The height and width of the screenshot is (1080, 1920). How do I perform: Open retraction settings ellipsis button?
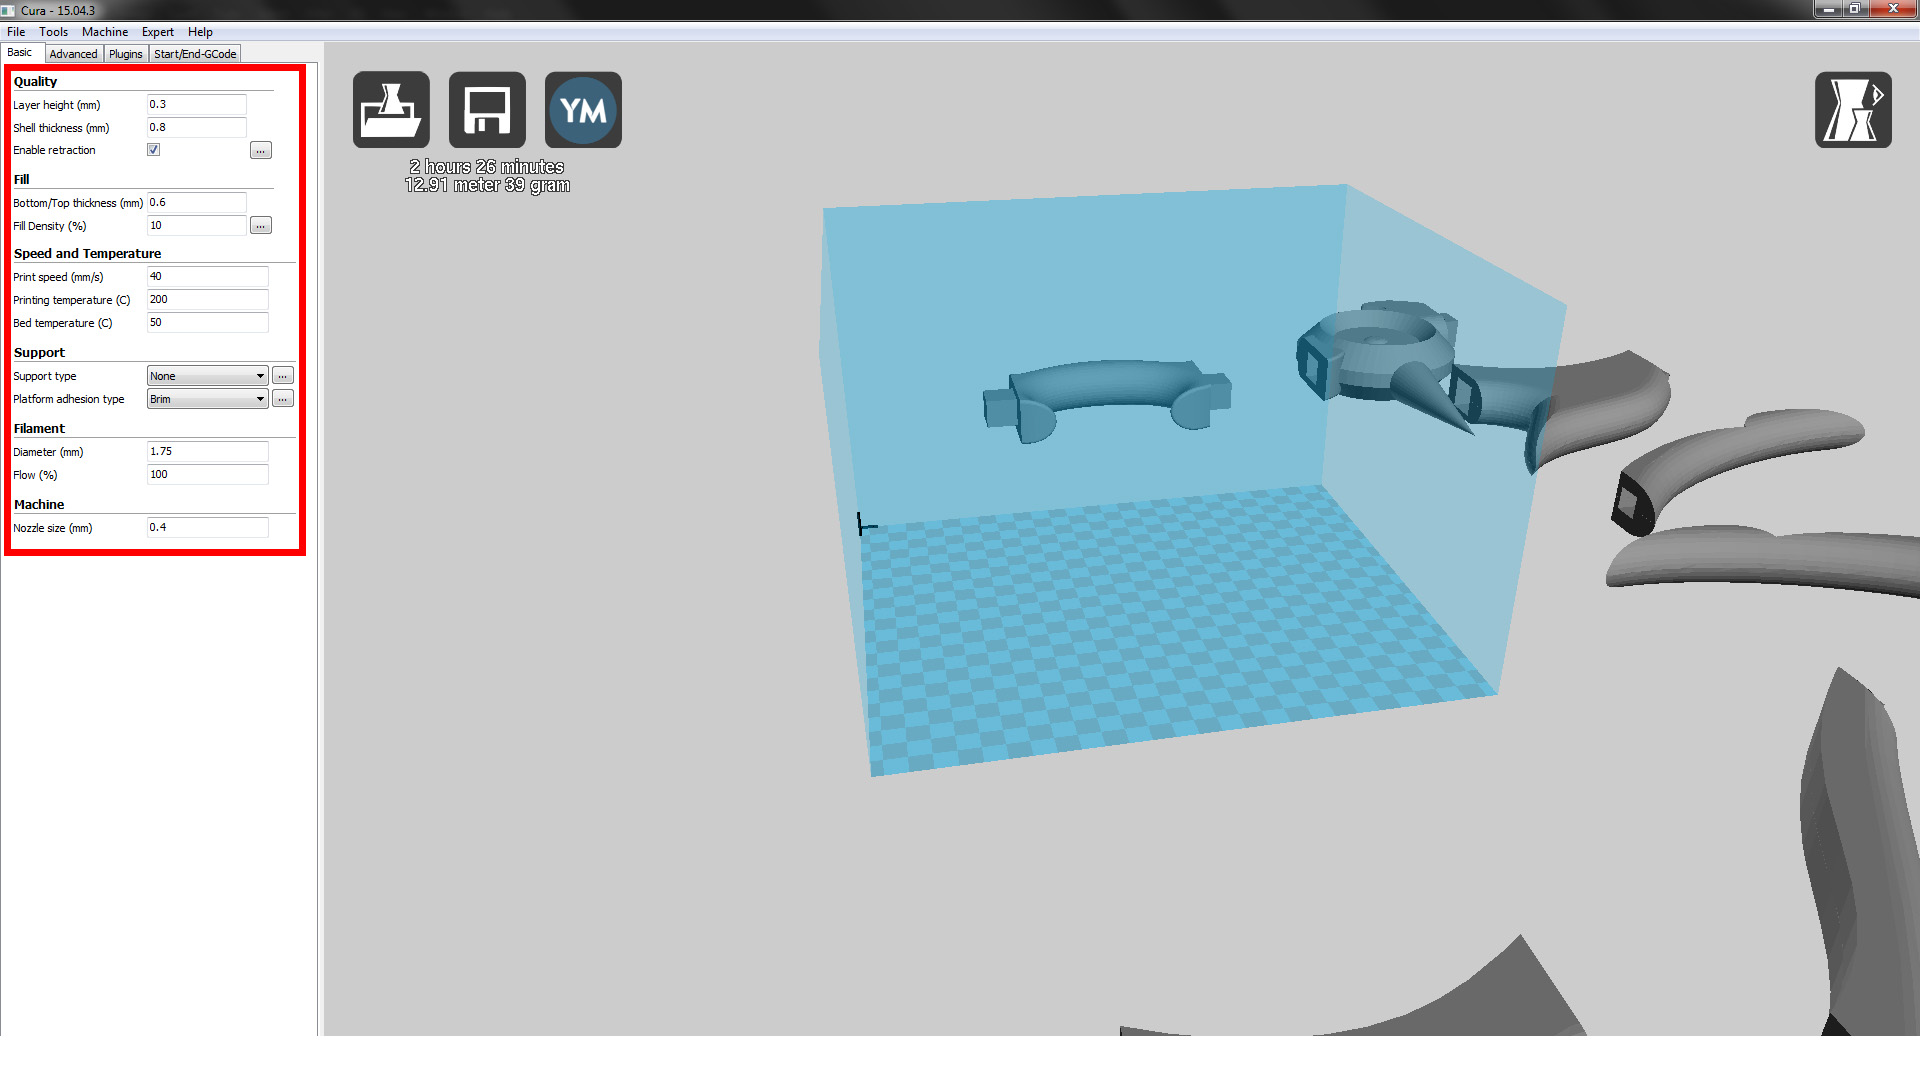coord(260,151)
